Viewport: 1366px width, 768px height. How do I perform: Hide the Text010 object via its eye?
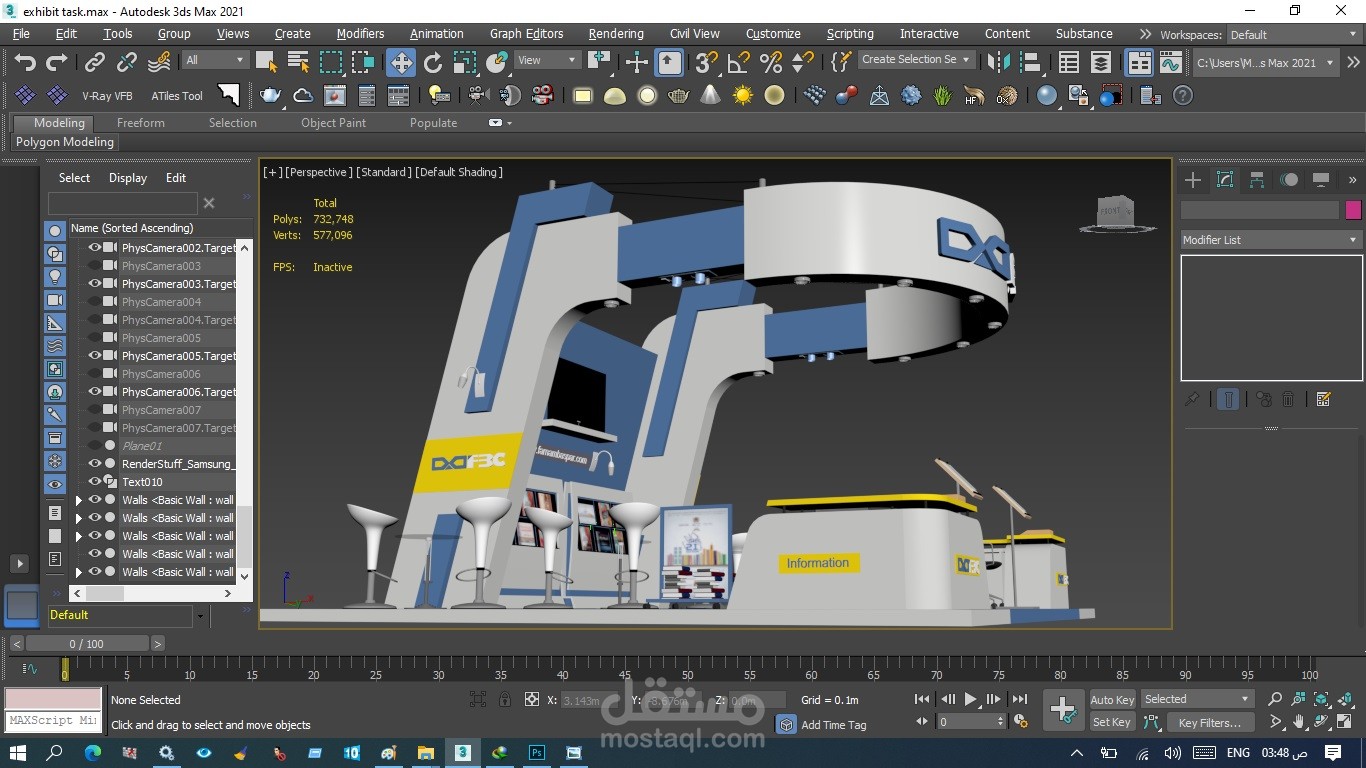tap(95, 481)
